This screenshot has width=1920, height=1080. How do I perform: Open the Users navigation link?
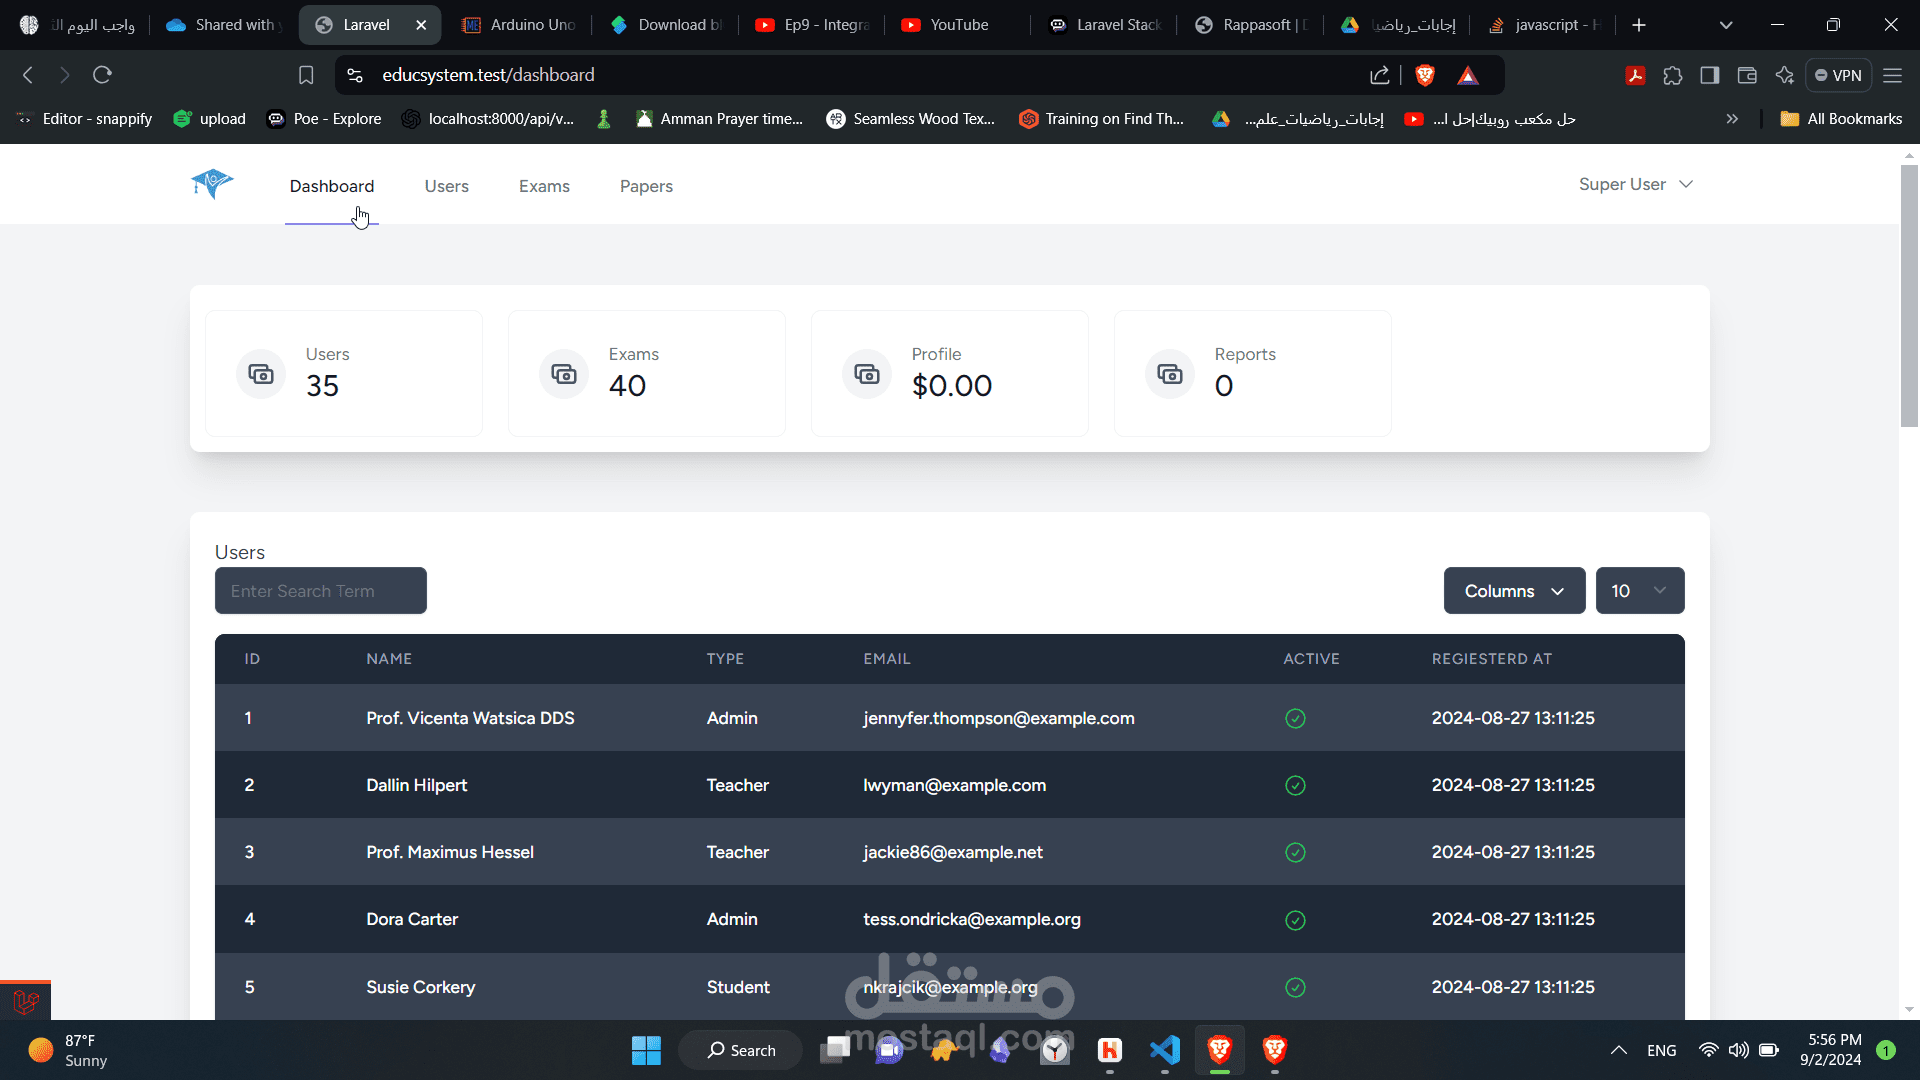446,186
